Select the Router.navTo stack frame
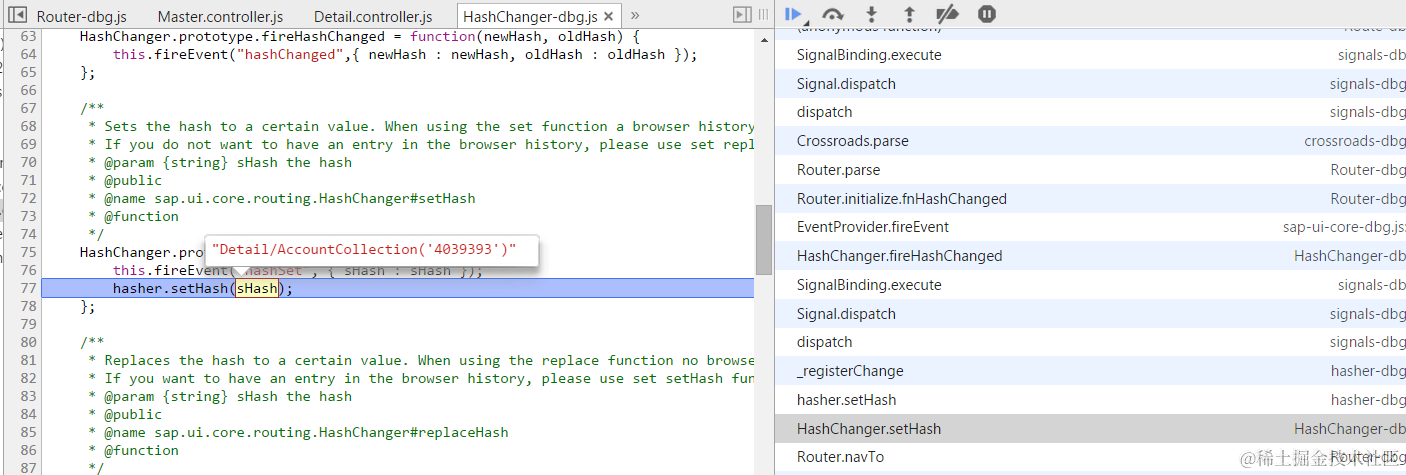This screenshot has height=475, width=1406. click(x=1090, y=457)
